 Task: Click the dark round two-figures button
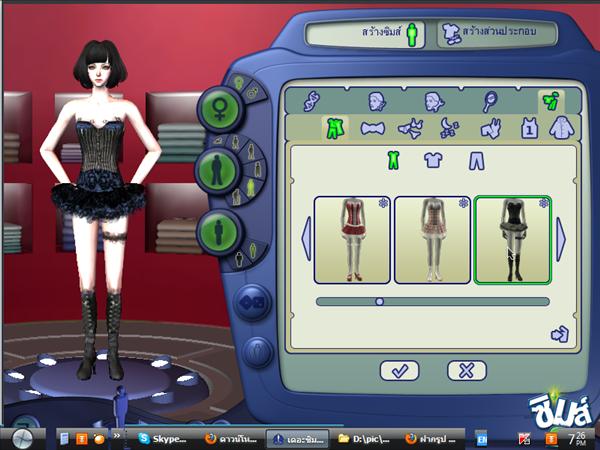[x=257, y=352]
